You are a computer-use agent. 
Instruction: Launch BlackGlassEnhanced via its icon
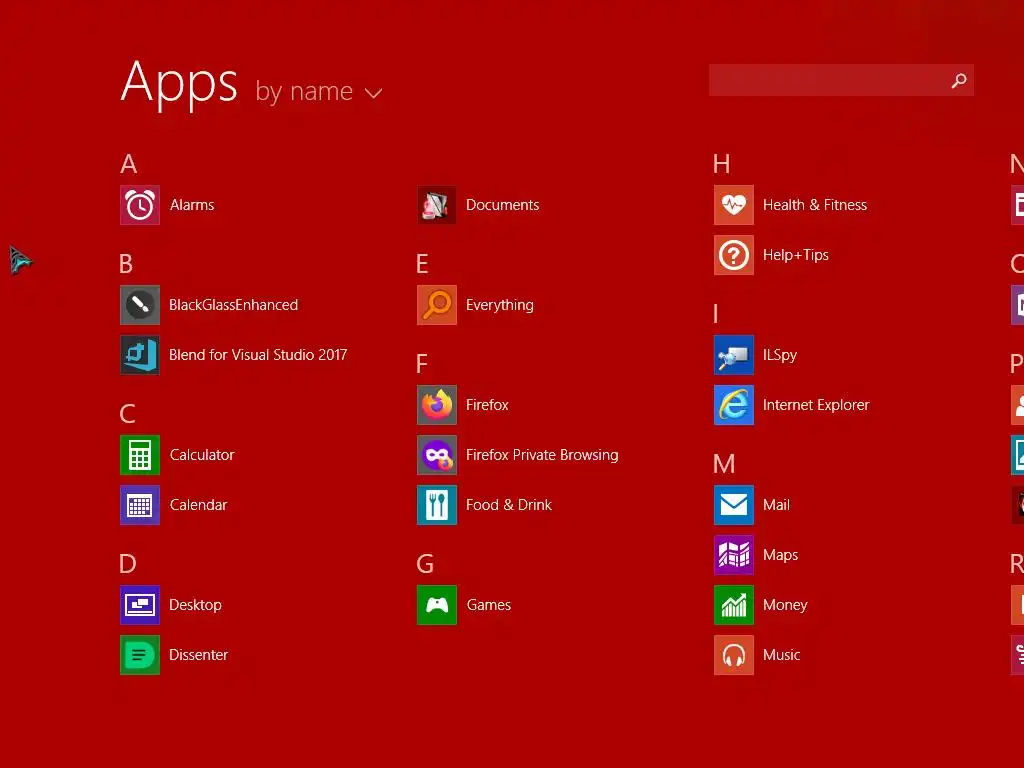(x=140, y=305)
